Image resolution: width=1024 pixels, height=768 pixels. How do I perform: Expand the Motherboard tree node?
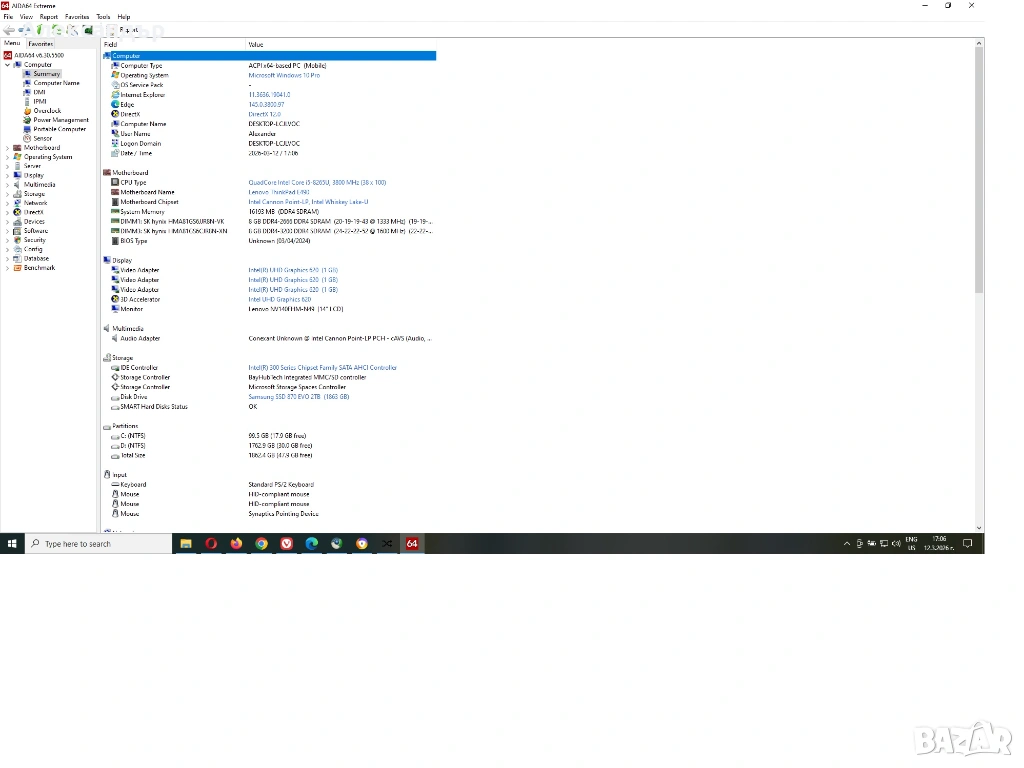pos(7,148)
